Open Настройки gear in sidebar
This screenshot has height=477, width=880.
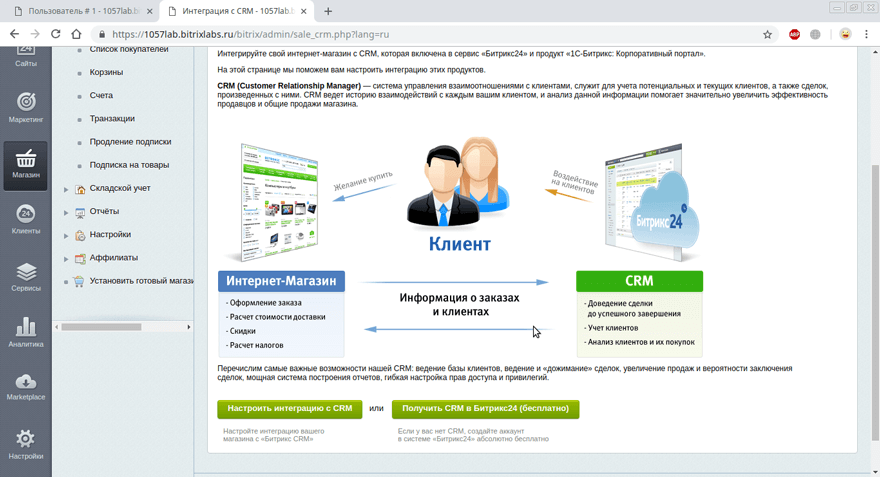pyautogui.click(x=26, y=444)
